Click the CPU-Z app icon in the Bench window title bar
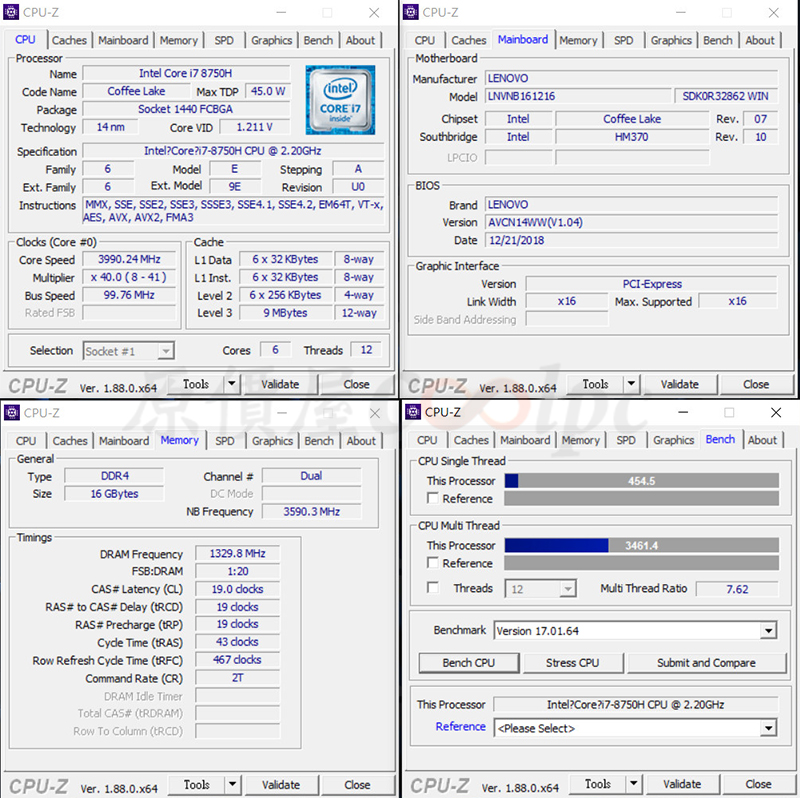800x798 pixels. click(x=413, y=412)
